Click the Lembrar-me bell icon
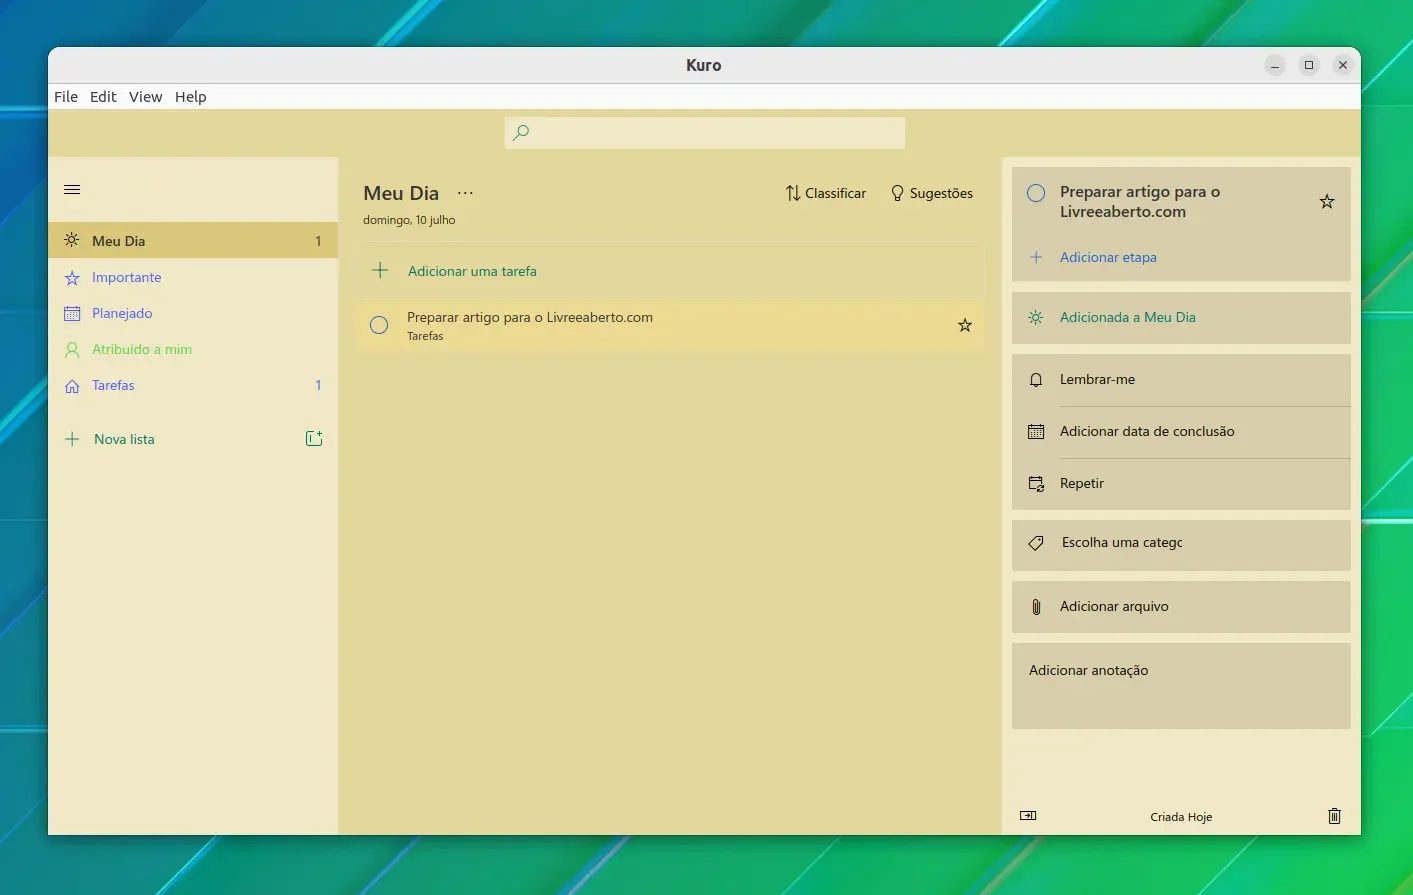This screenshot has width=1413, height=895. click(1036, 380)
